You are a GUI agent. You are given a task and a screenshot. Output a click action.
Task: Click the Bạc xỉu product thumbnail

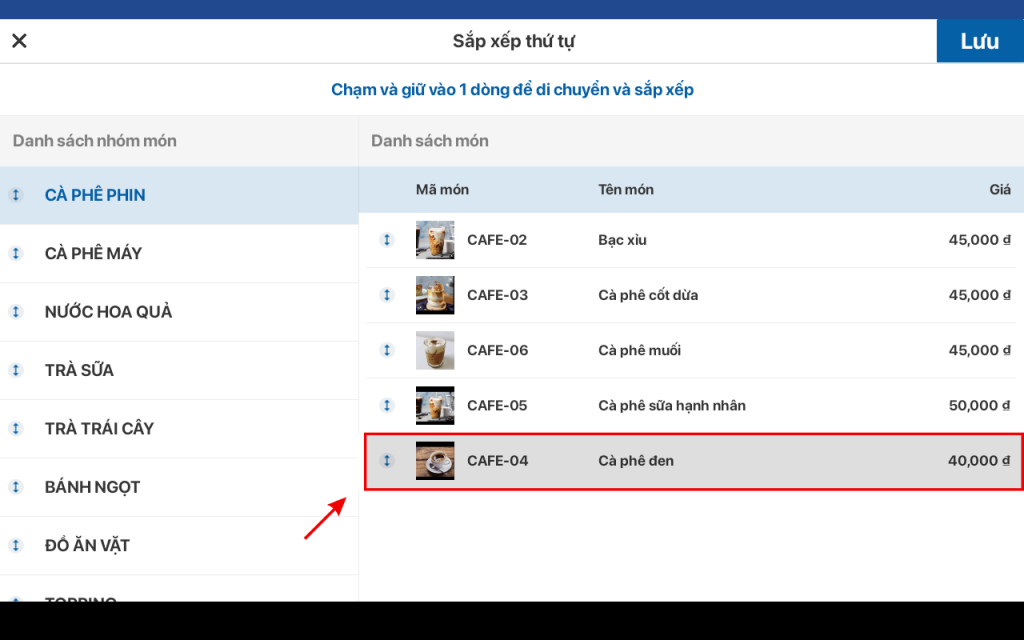435,240
